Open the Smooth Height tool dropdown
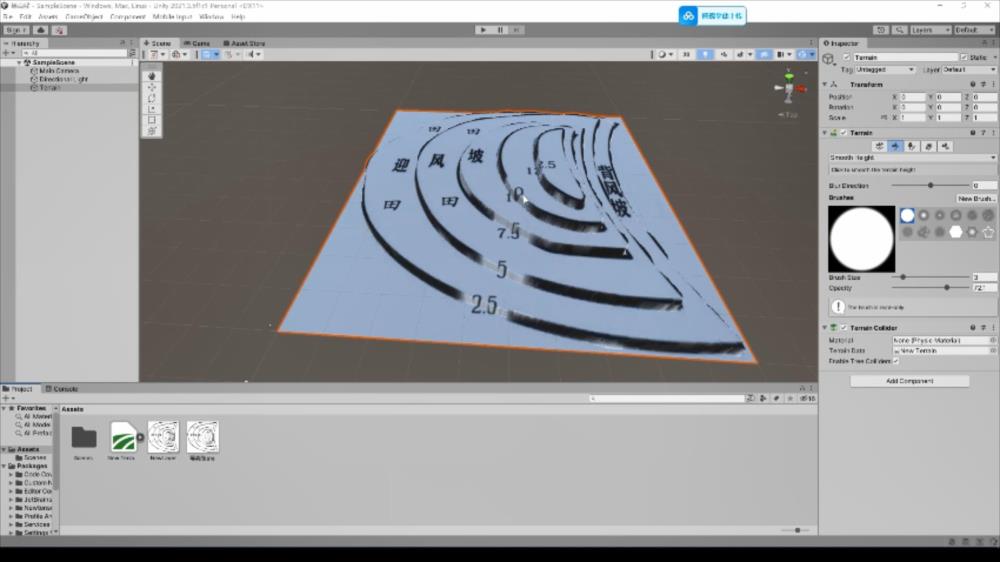 912,158
